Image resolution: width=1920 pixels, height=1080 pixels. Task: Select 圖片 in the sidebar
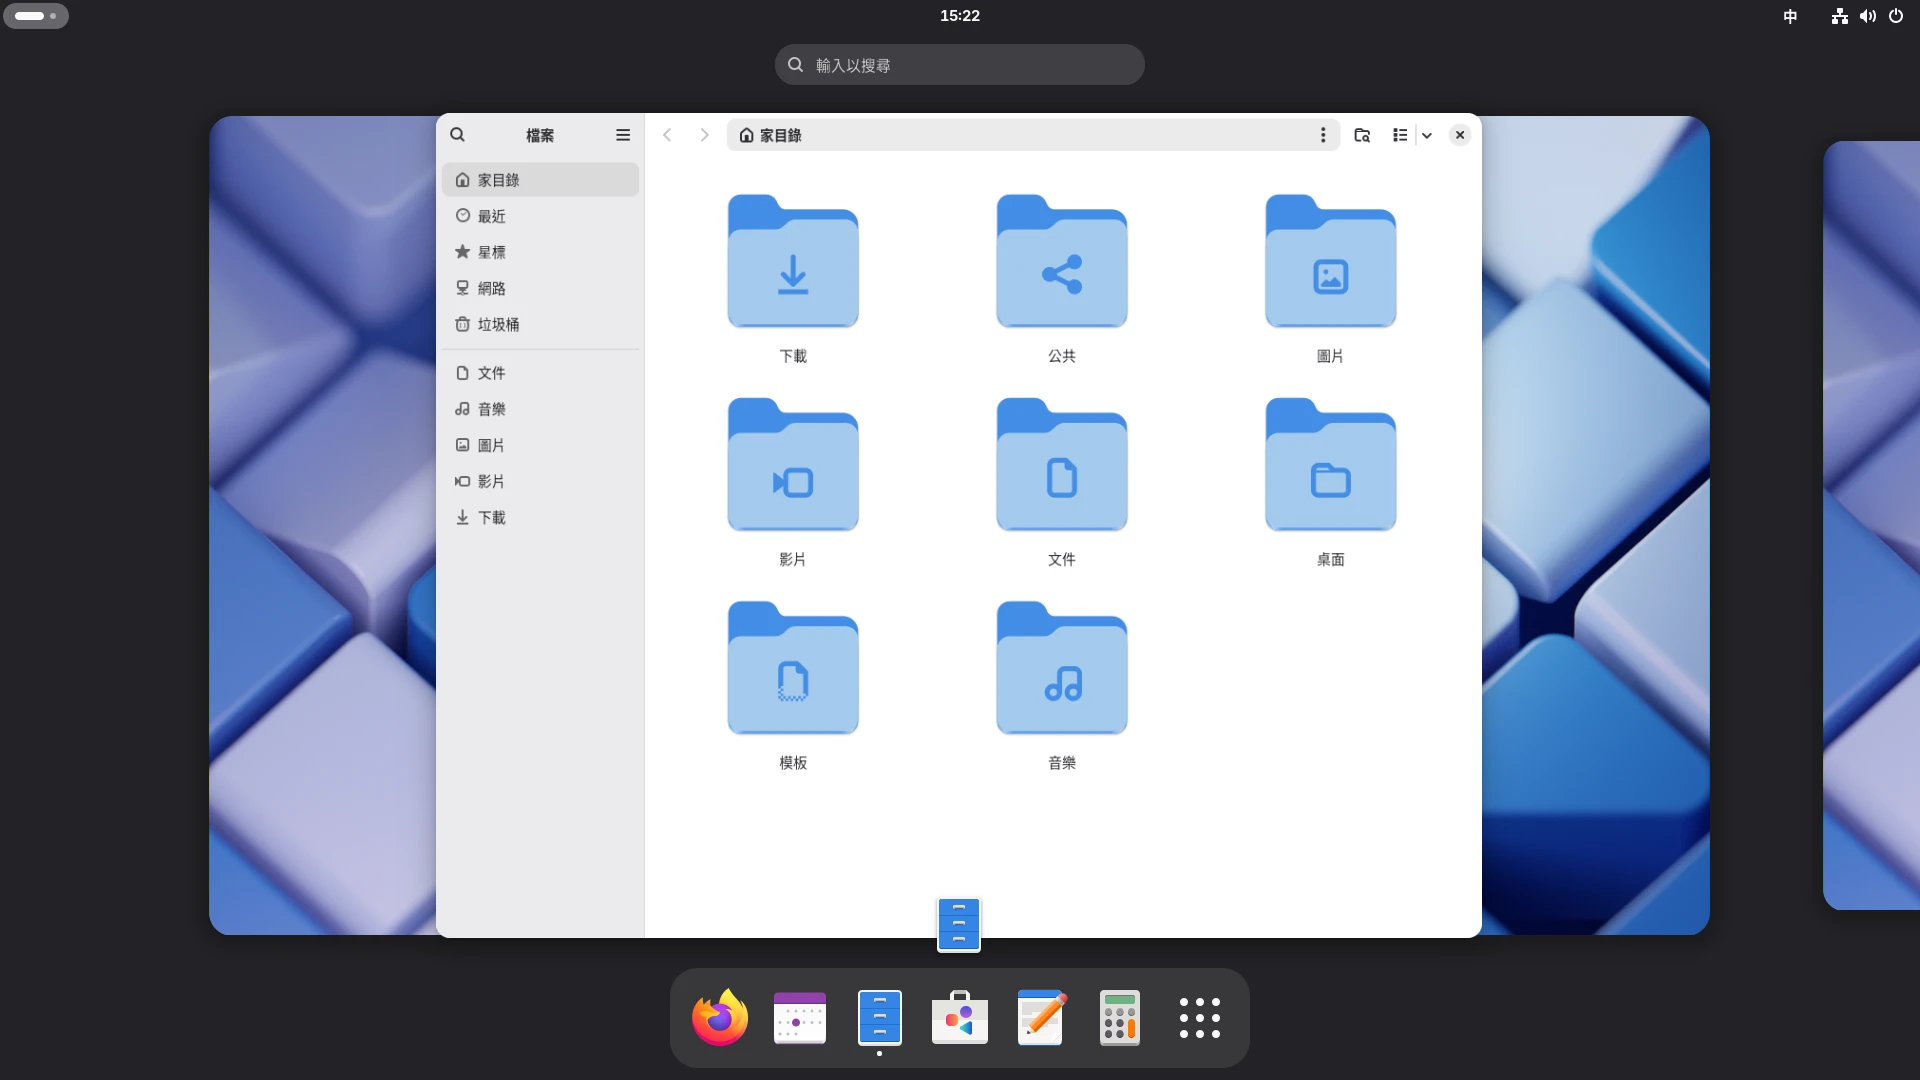point(491,445)
